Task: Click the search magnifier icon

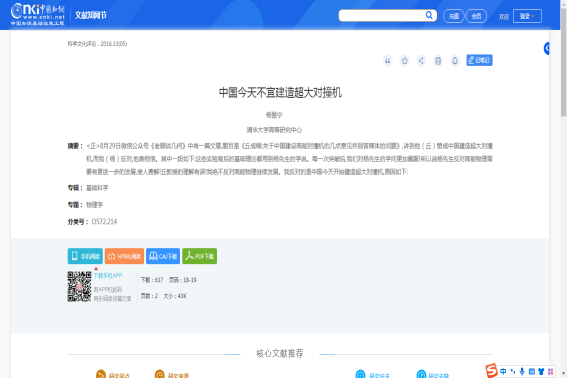Action: point(429,15)
